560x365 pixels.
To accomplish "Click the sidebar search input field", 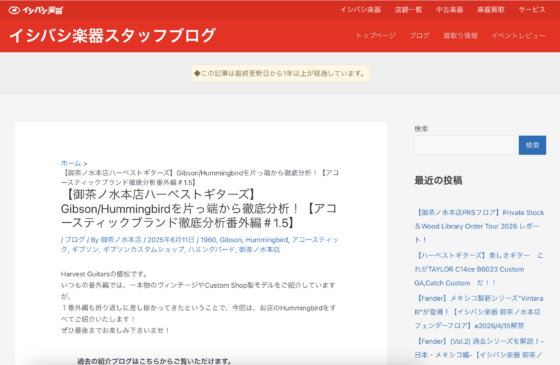I will pos(464,145).
